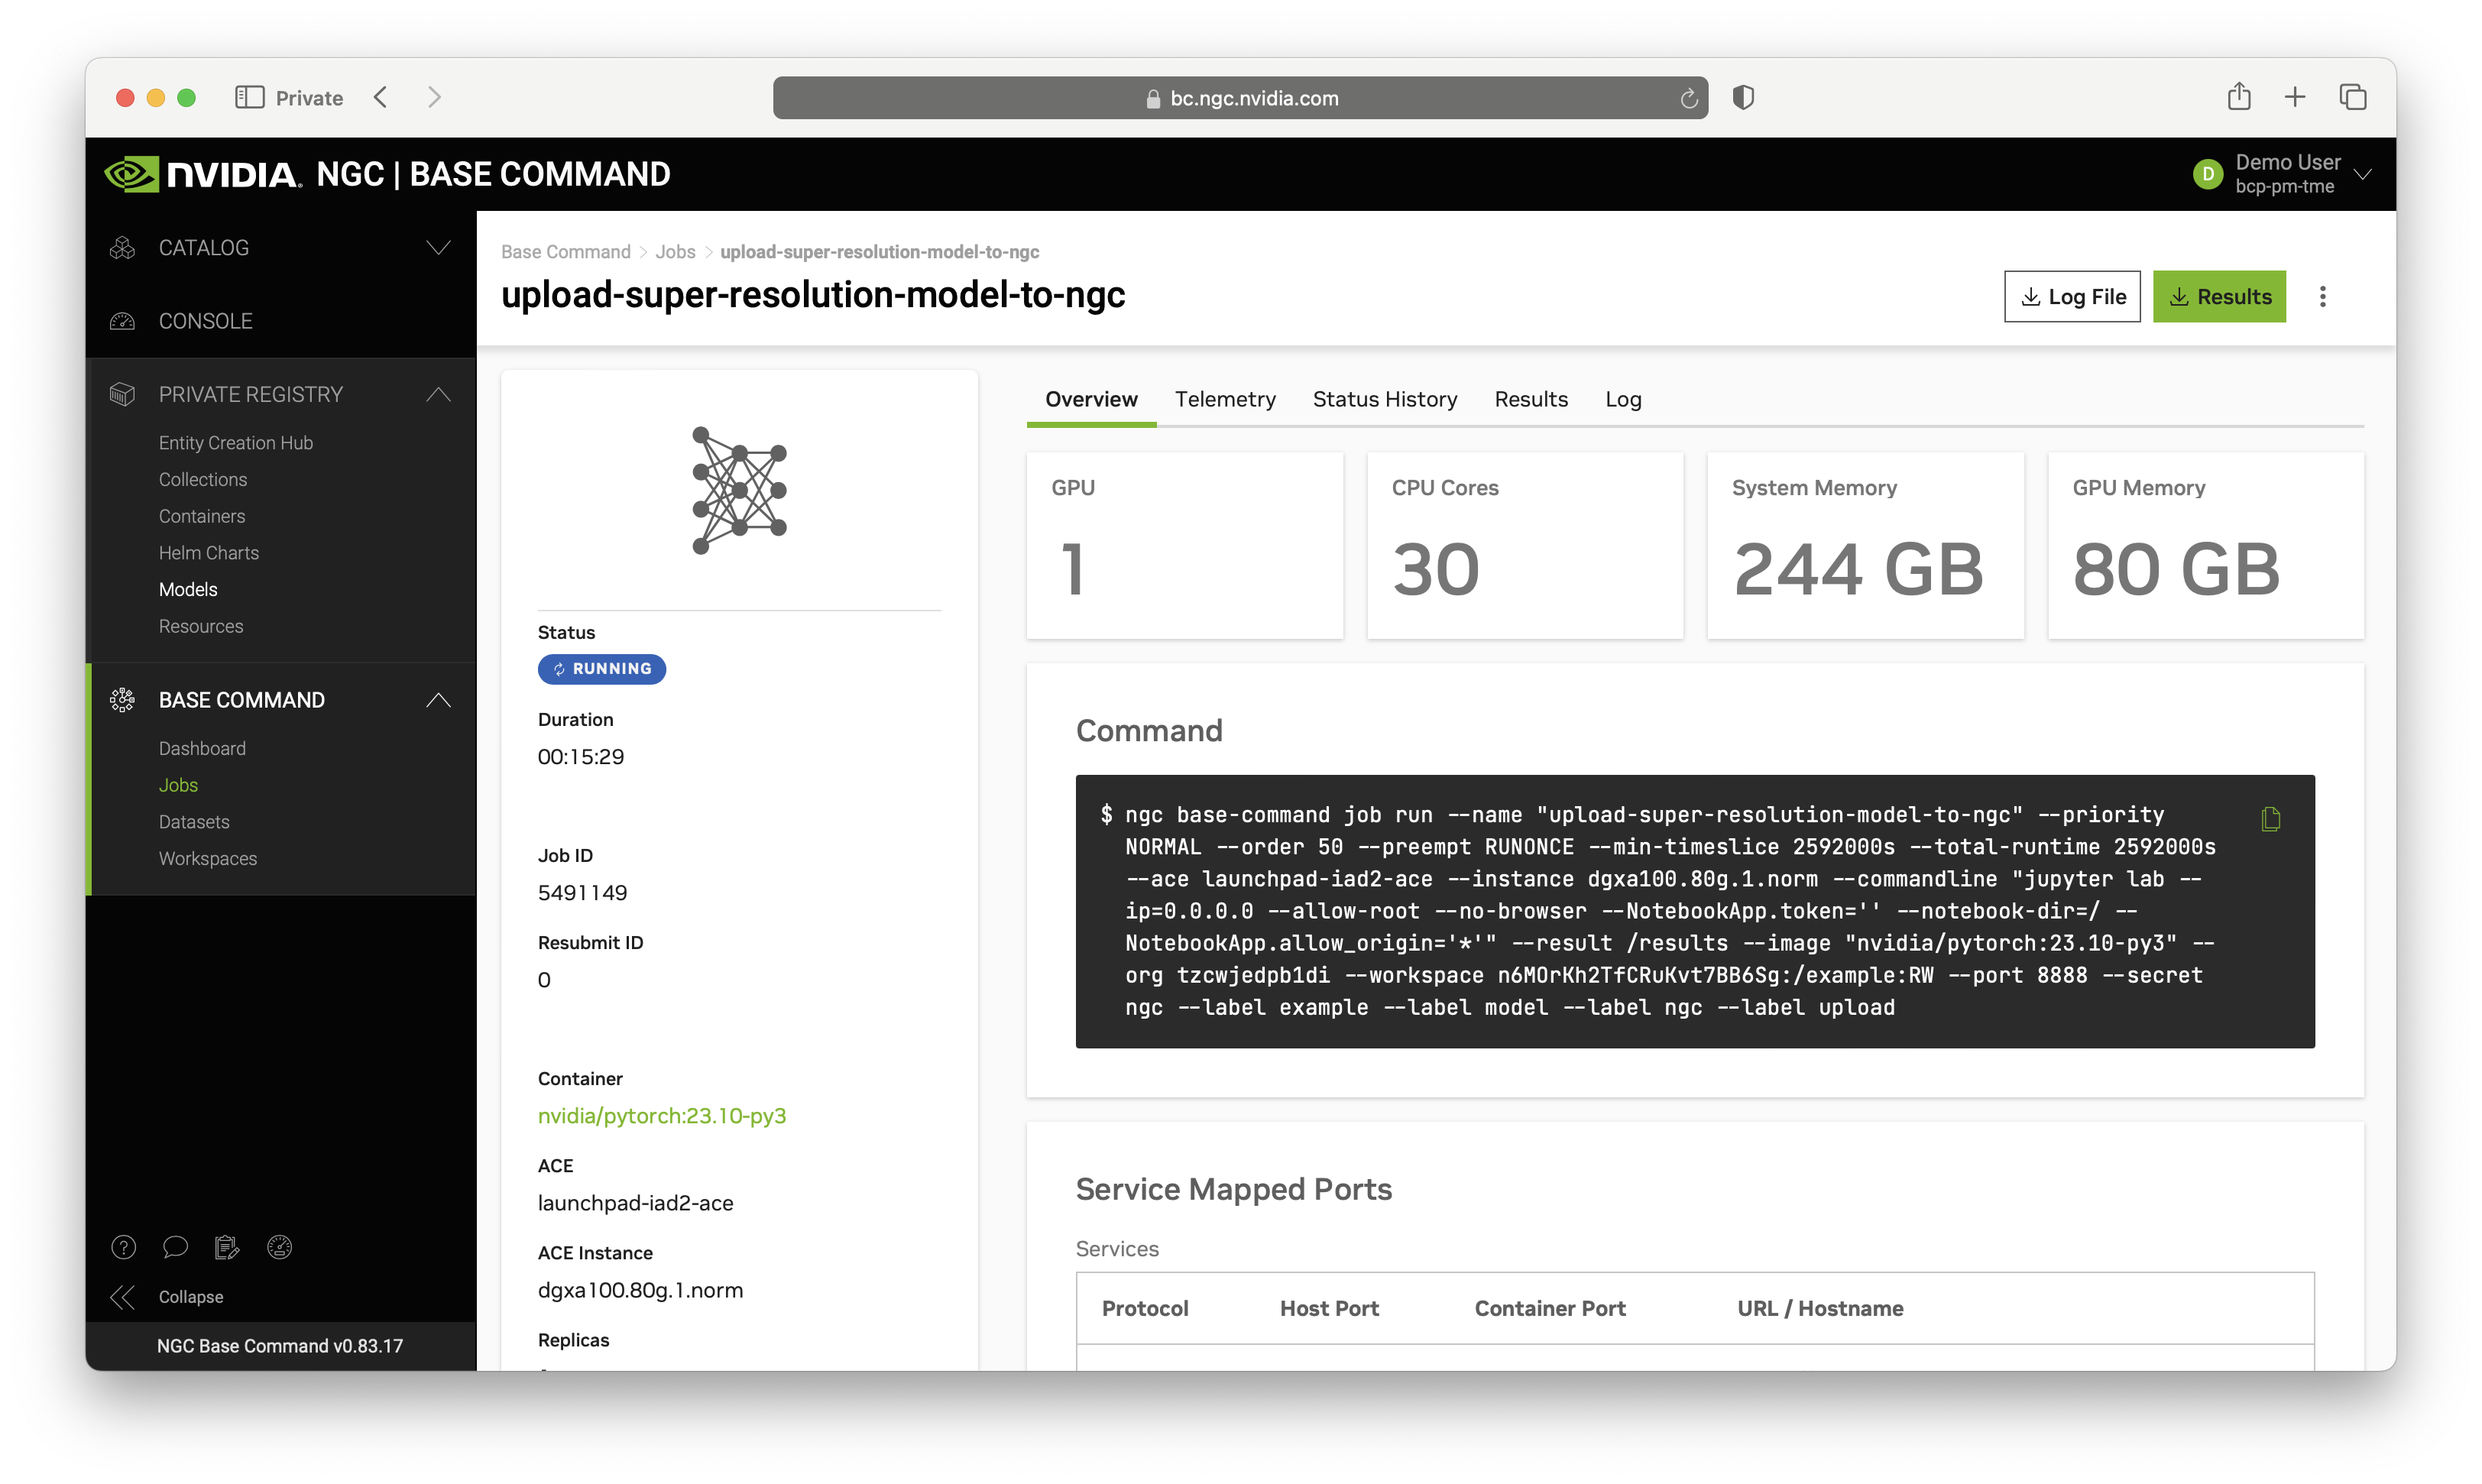Open the documentation notes icon
The width and height of the screenshot is (2482, 1484).
pyautogui.click(x=227, y=1247)
